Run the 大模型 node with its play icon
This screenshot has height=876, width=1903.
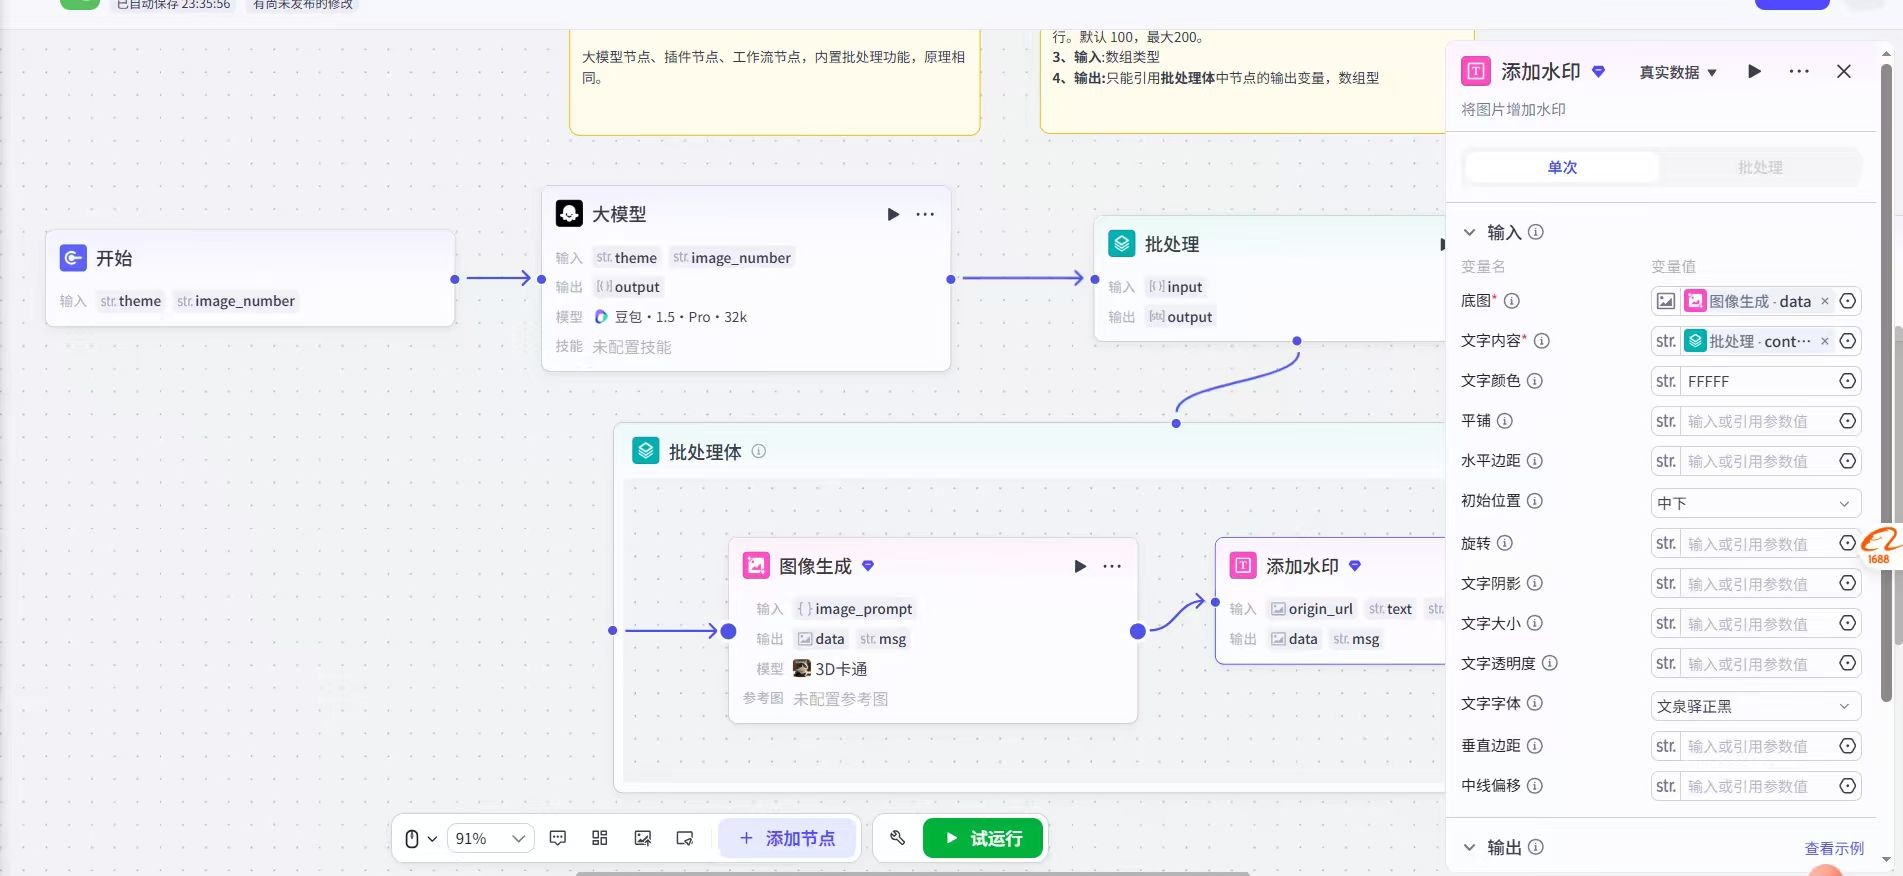[893, 214]
